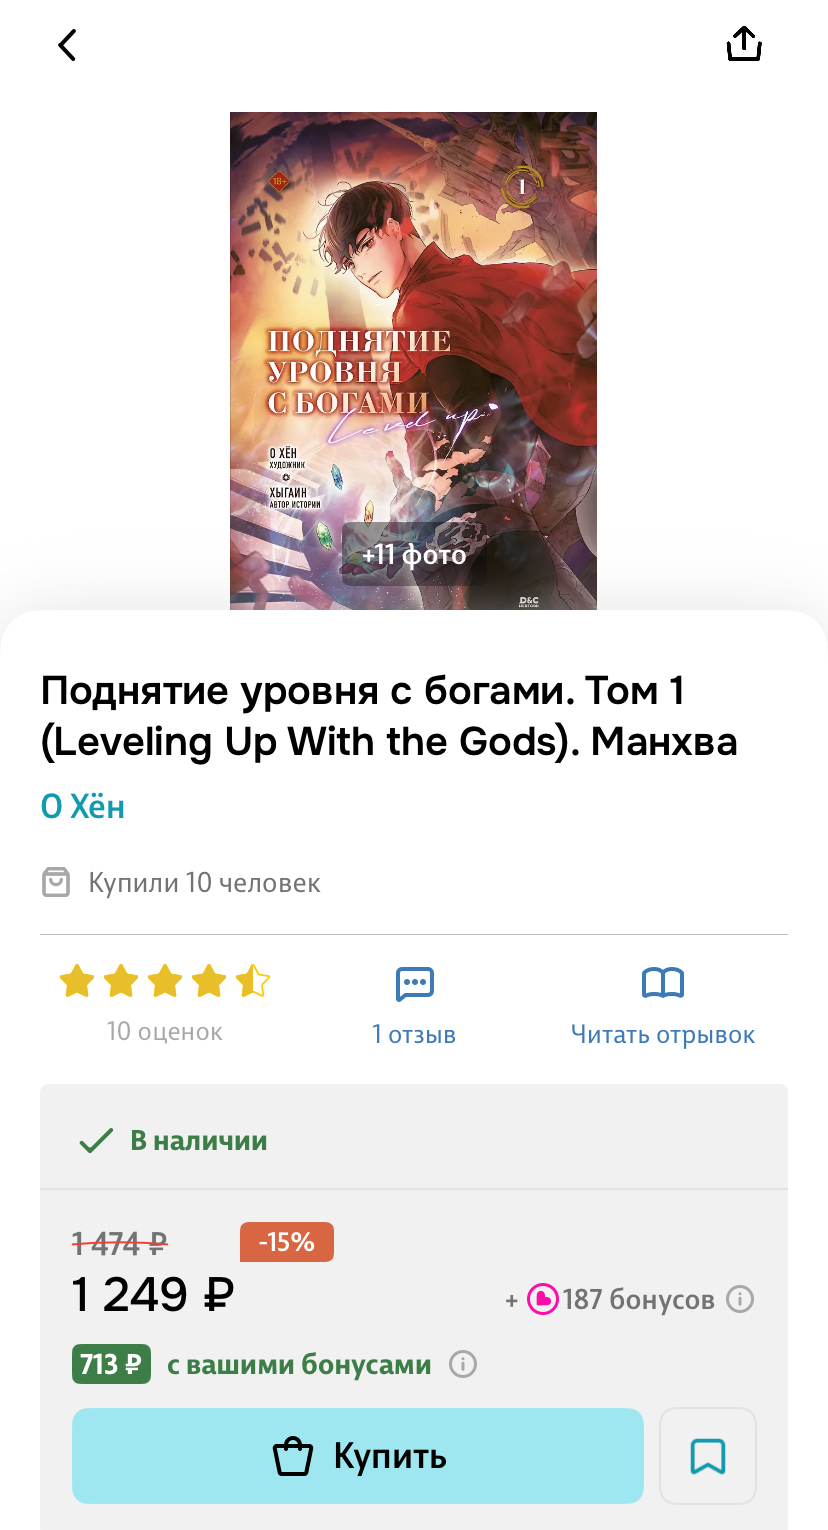Open author link О Хён
The width and height of the screenshot is (828, 1530).
83,806
